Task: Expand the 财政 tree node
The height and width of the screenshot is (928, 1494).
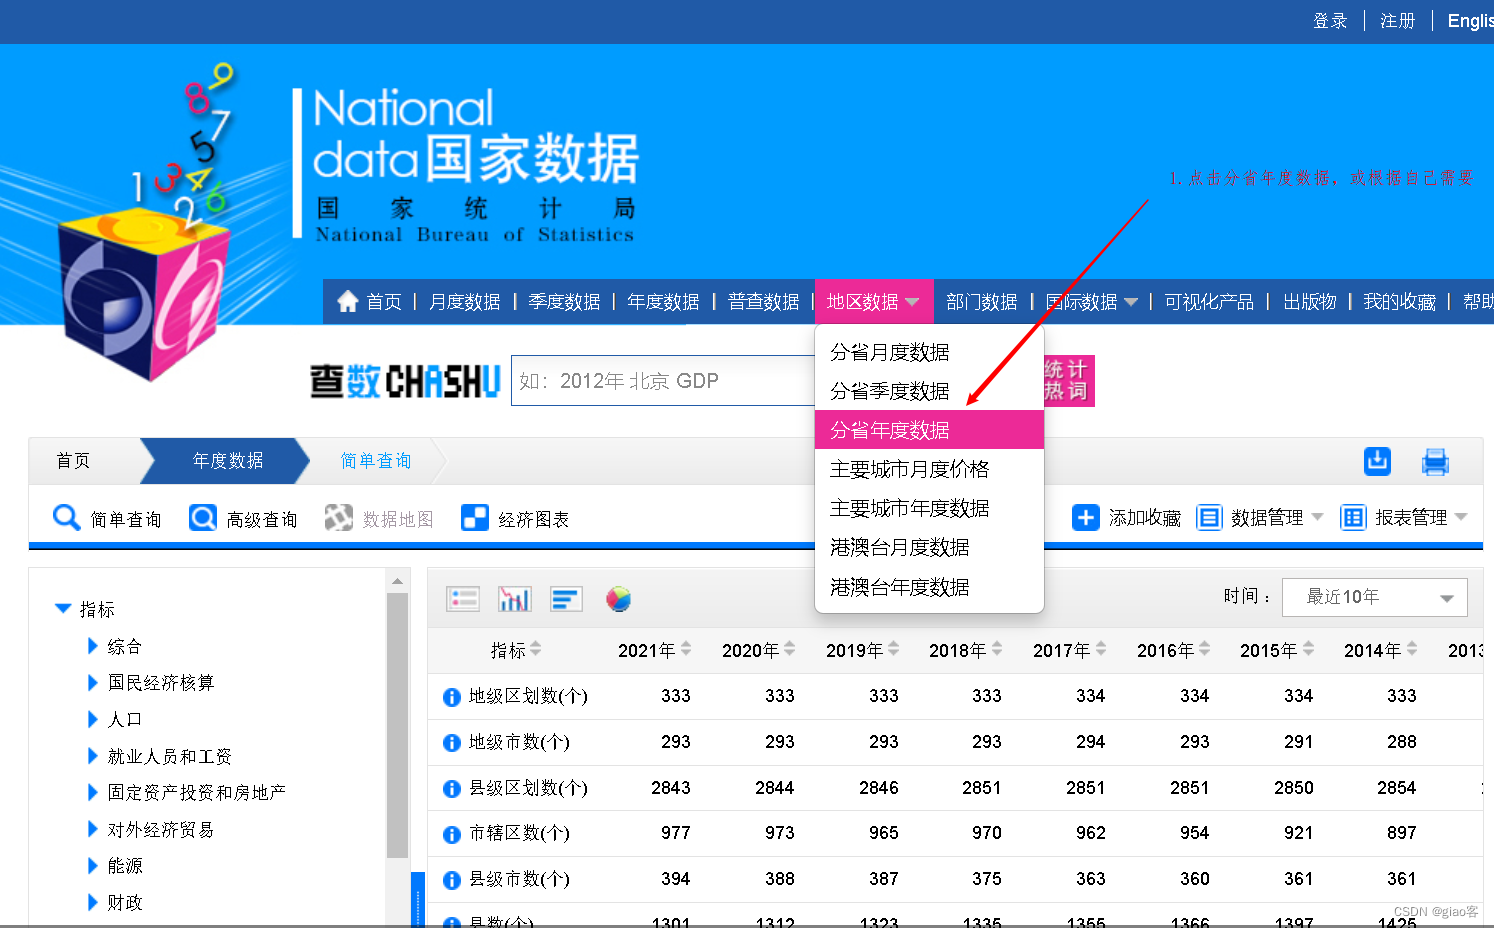Action: click(x=92, y=902)
